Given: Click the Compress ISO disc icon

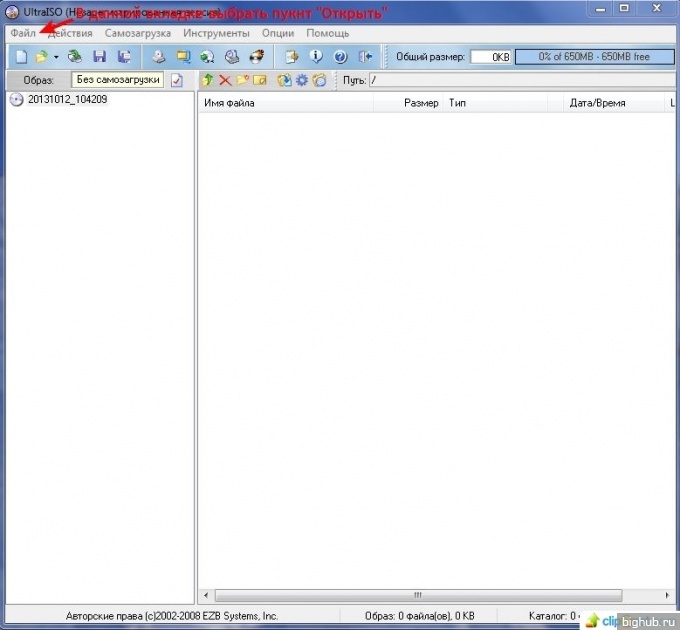Looking at the screenshot, I should (x=207, y=57).
